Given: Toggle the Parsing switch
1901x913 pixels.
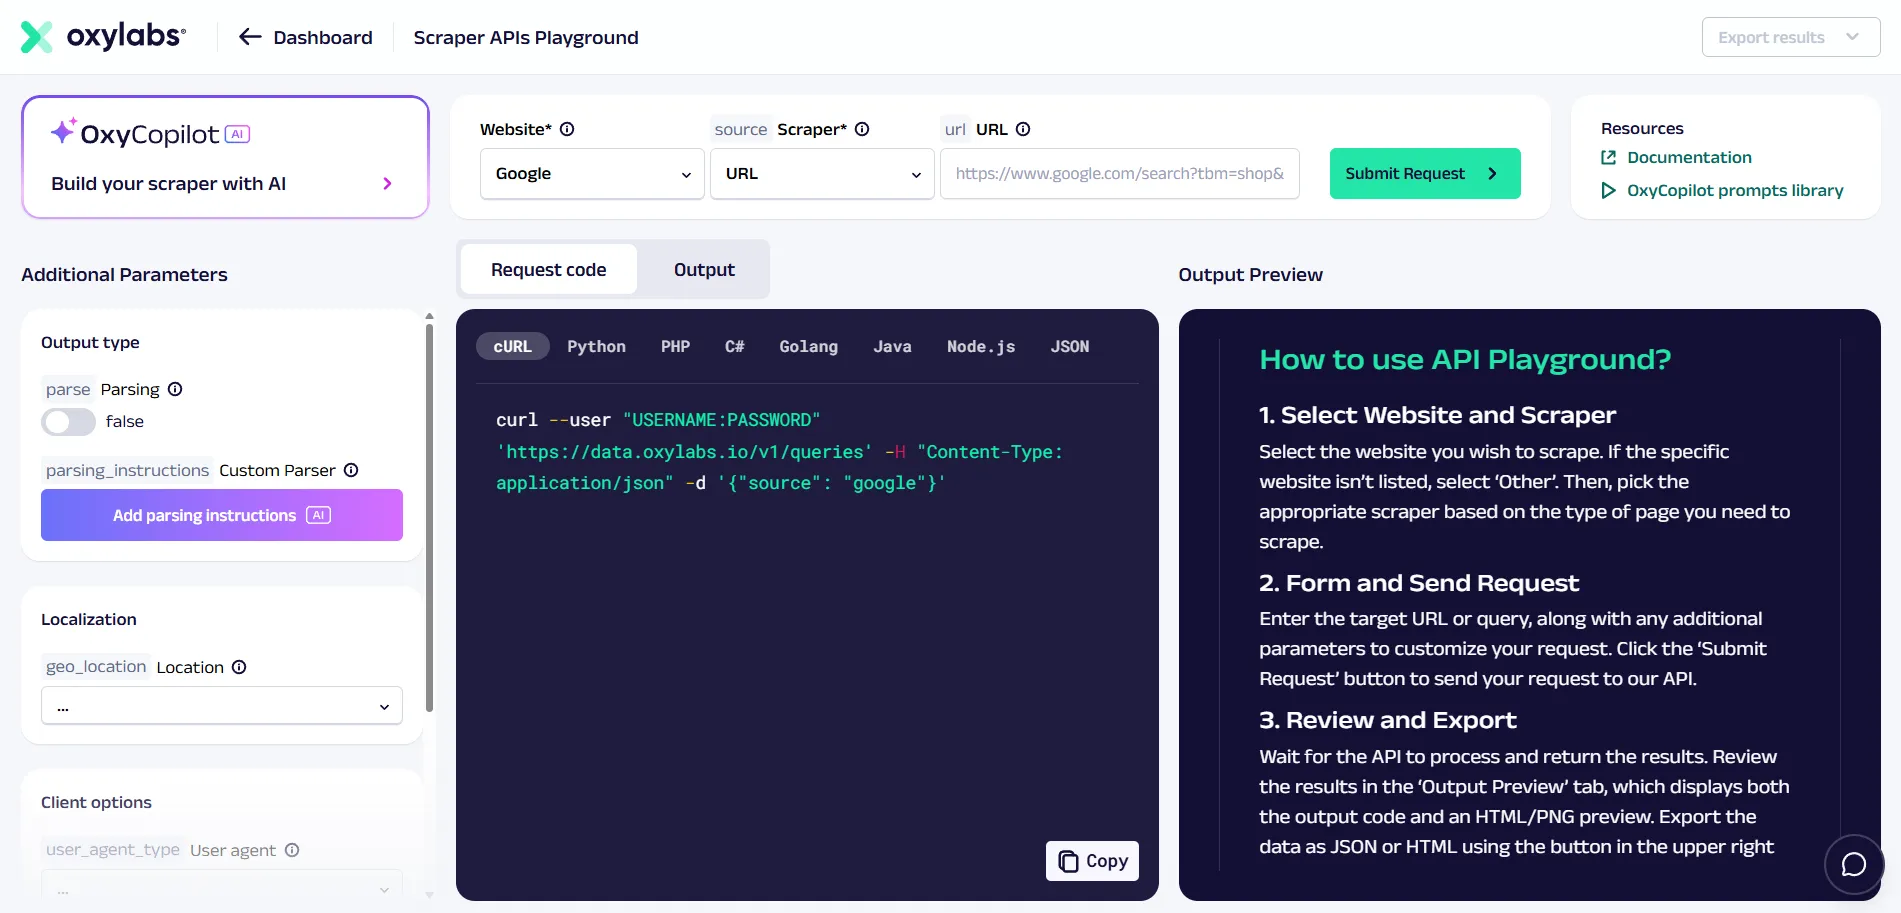Looking at the screenshot, I should pos(68,422).
